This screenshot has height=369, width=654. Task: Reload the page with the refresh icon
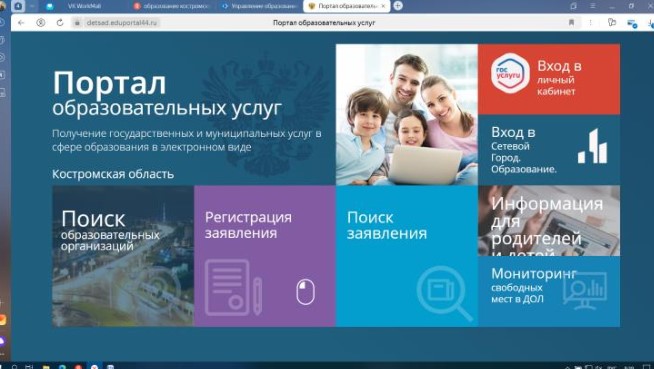60,23
